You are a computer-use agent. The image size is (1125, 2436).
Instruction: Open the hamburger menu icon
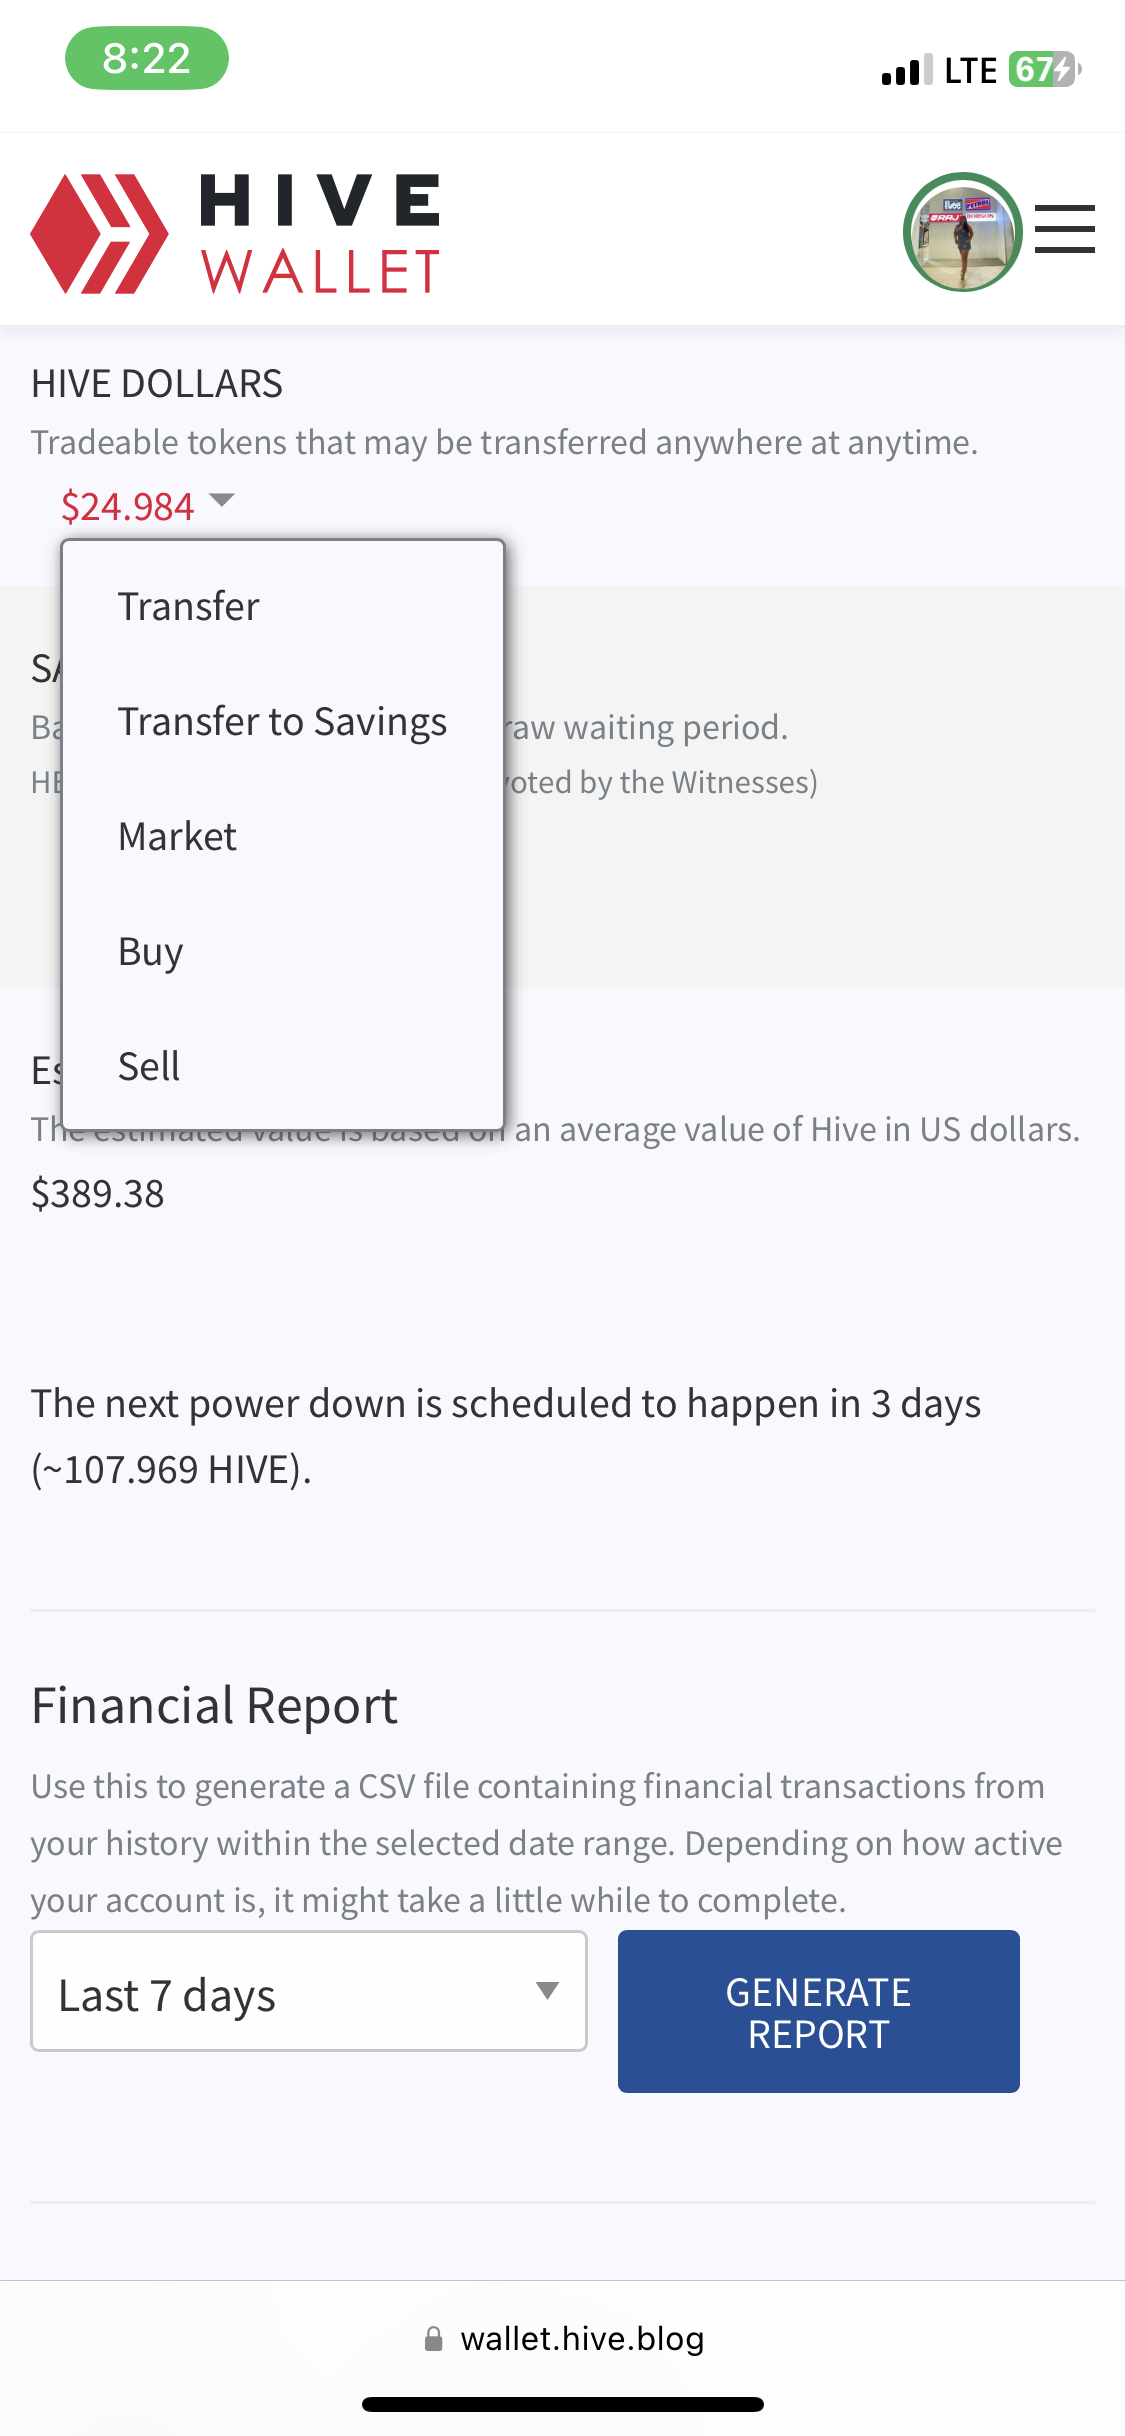[1064, 229]
